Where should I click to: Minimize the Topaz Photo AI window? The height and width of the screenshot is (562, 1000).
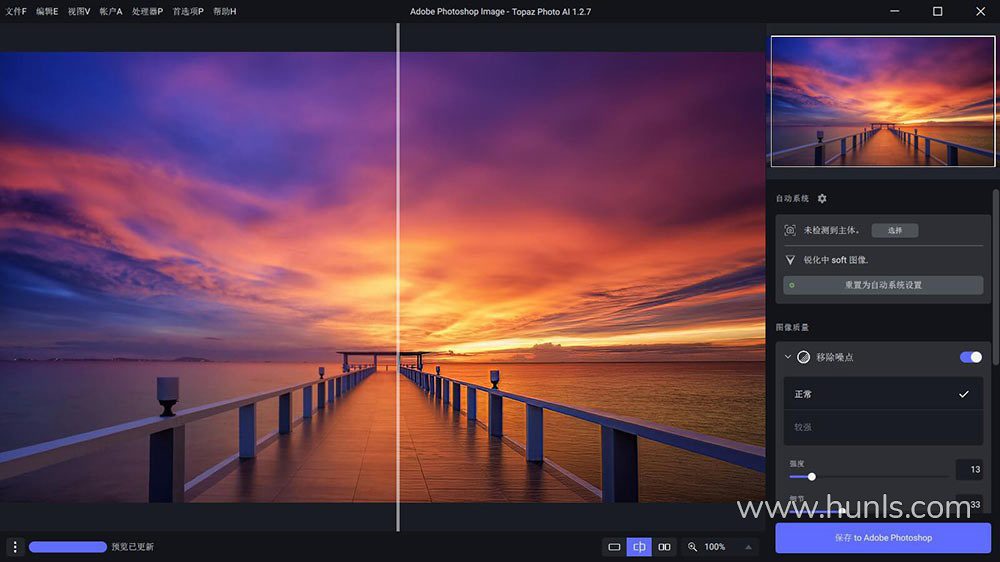tap(895, 11)
